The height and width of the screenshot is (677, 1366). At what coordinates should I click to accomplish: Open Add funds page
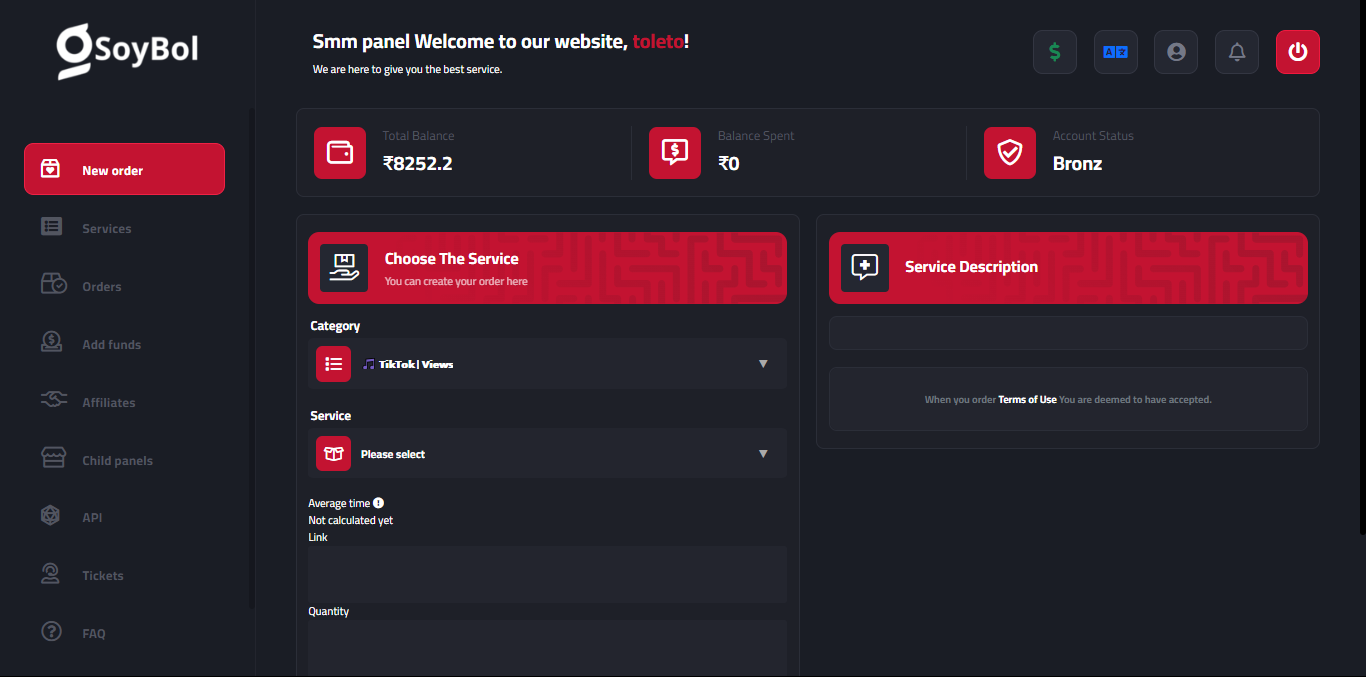point(111,344)
